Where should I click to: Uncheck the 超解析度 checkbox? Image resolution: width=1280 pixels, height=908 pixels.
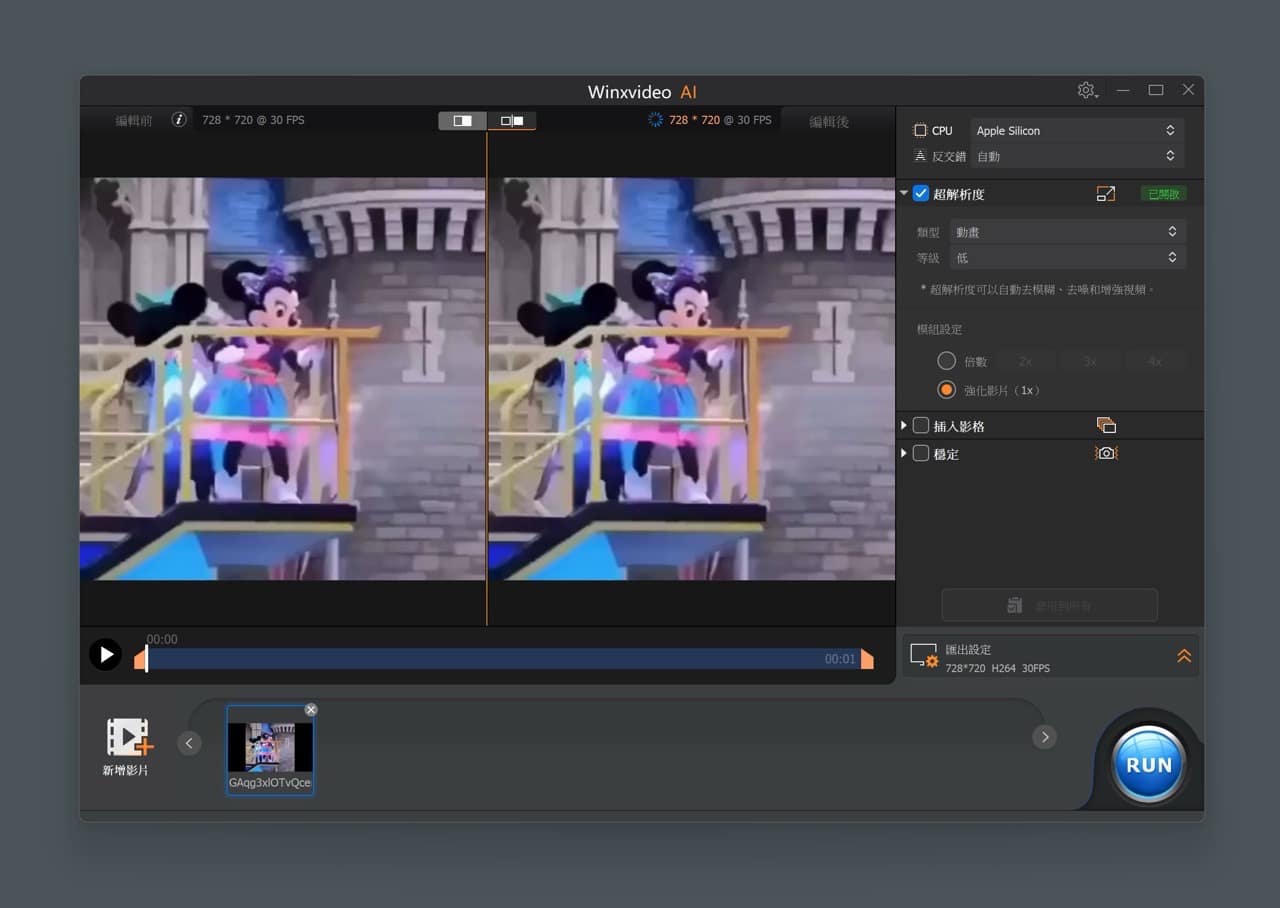[x=921, y=194]
